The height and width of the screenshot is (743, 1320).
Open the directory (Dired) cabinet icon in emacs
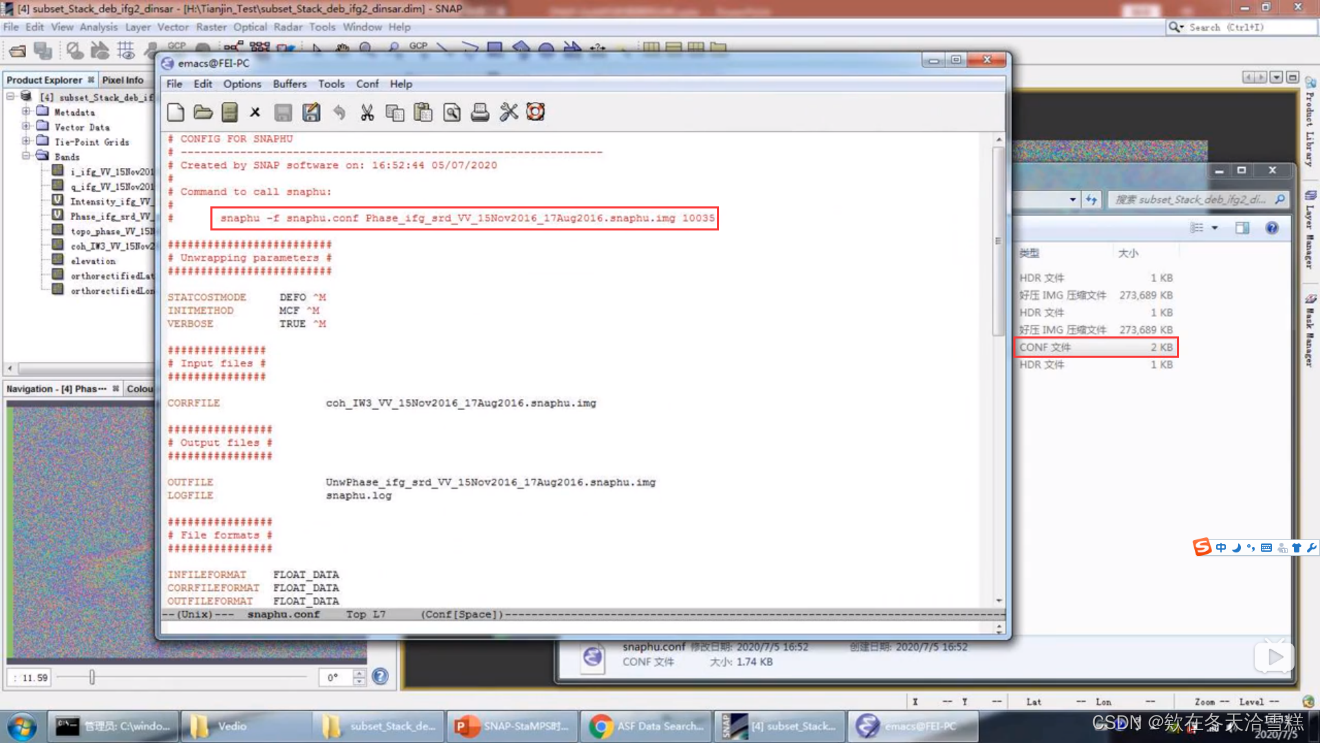[x=230, y=112]
